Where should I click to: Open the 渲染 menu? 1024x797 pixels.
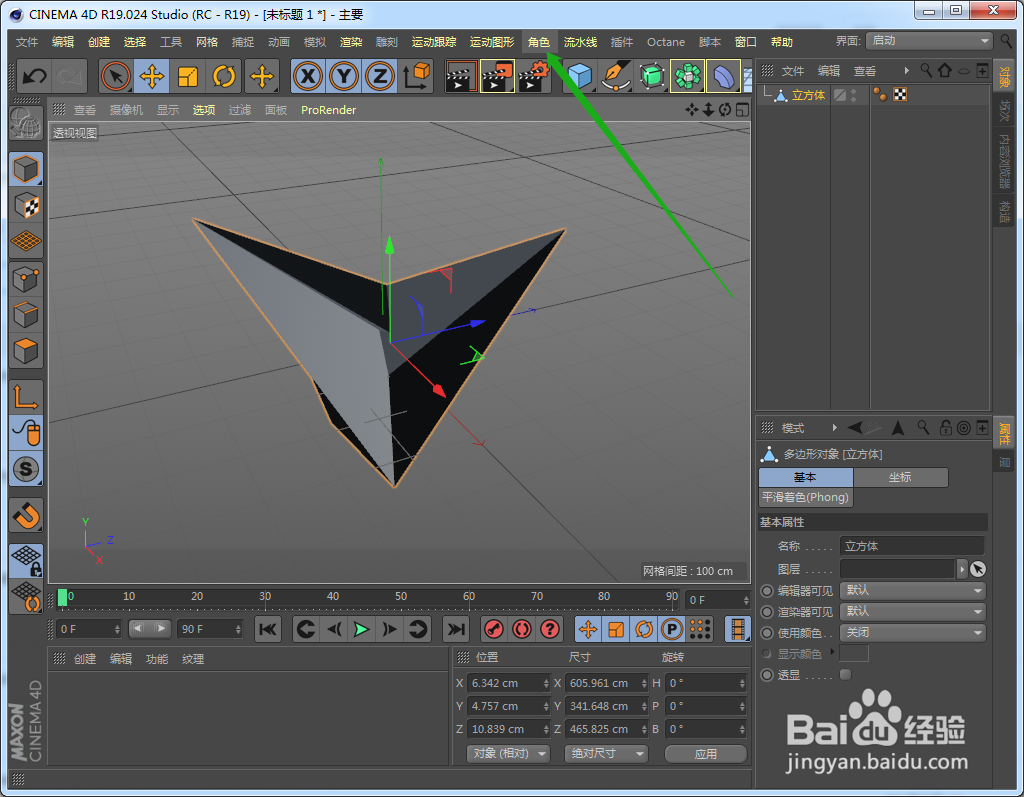351,42
